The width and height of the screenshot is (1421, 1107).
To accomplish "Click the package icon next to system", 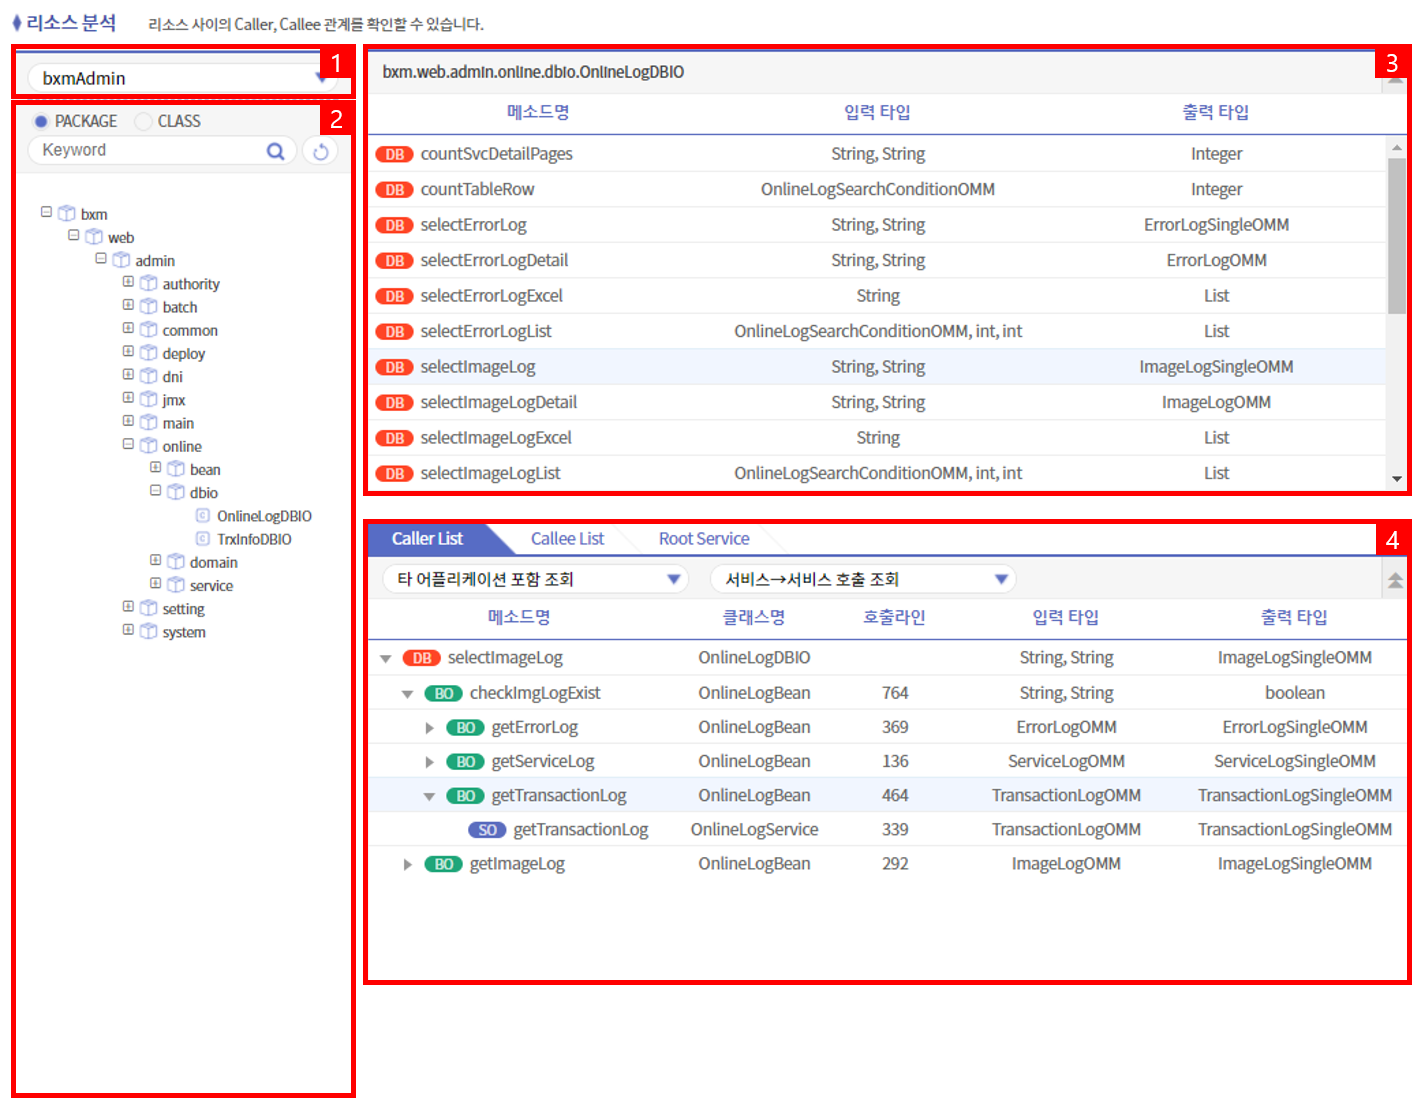I will point(149,631).
